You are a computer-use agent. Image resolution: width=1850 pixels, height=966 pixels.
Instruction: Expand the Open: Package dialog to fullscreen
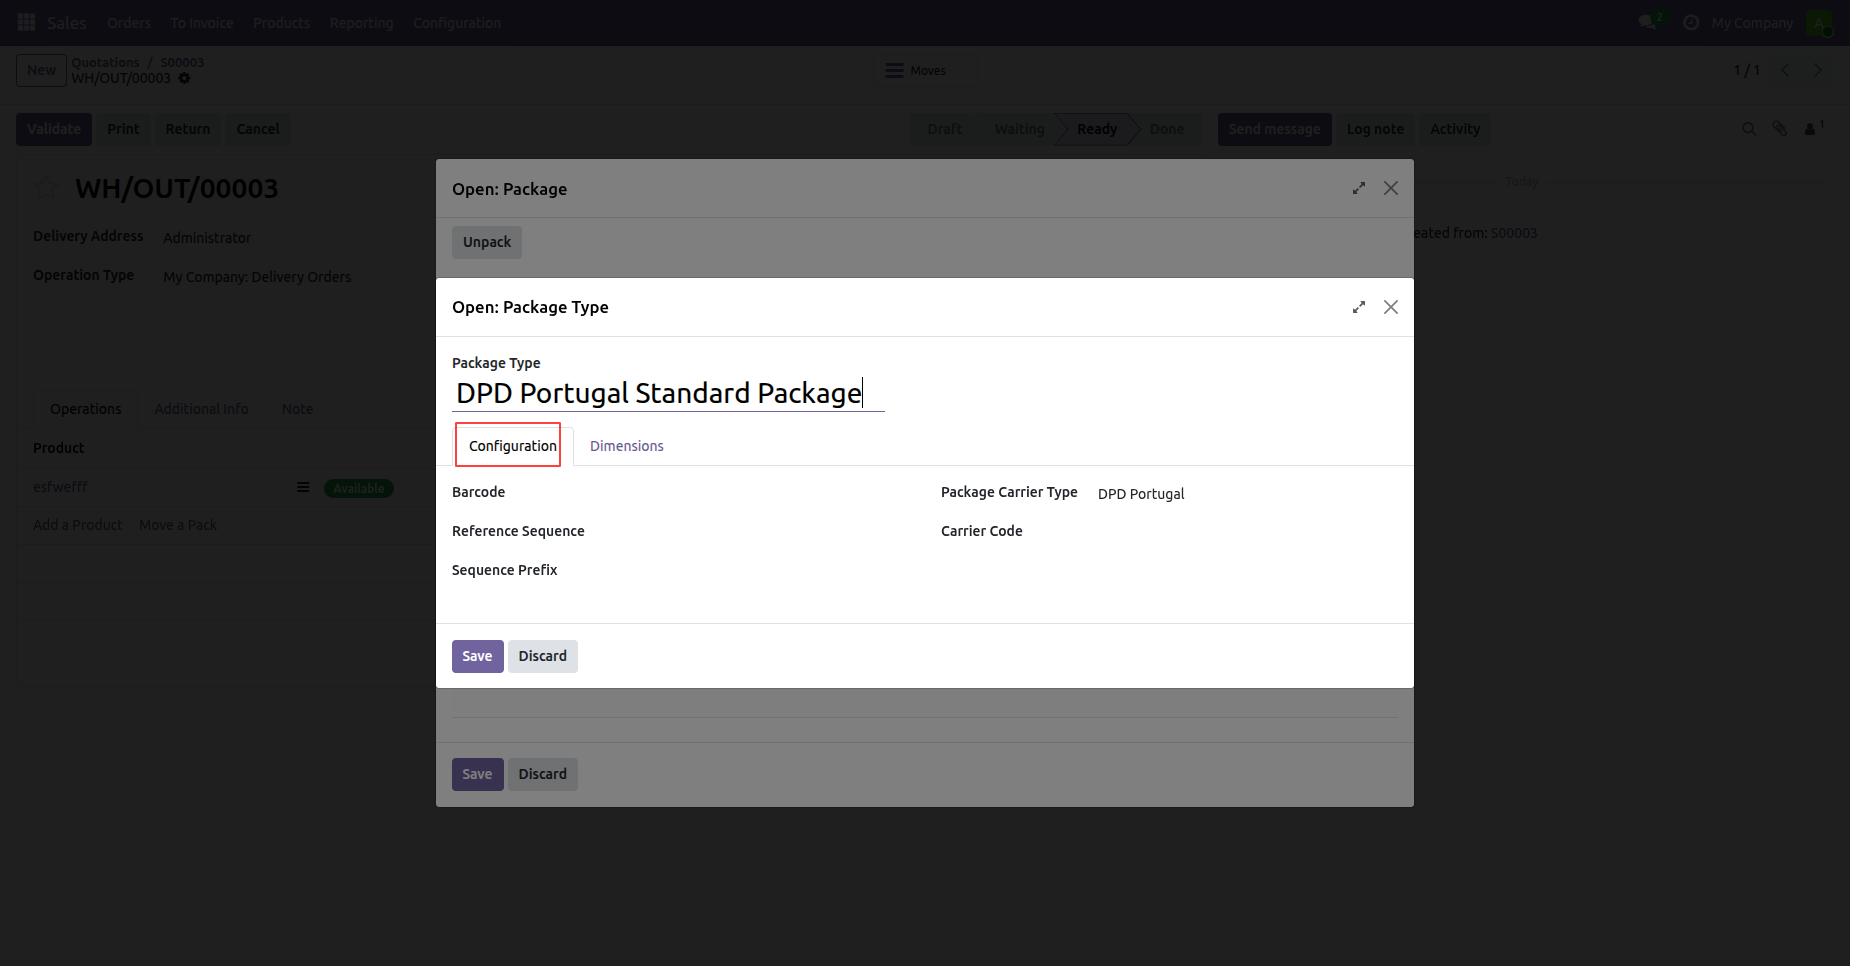coord(1359,188)
